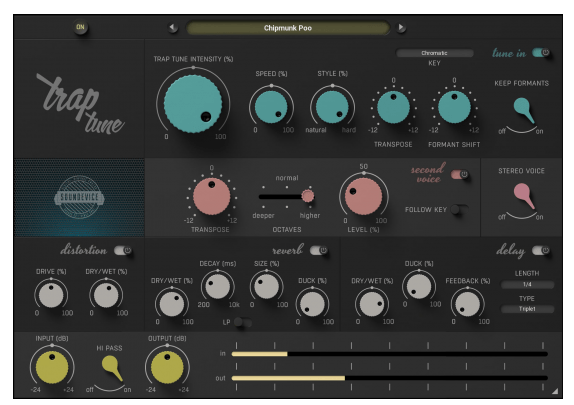This screenshot has width=574, height=405.
Task: Click the Trap Tune Intensity knob
Action: (193, 104)
